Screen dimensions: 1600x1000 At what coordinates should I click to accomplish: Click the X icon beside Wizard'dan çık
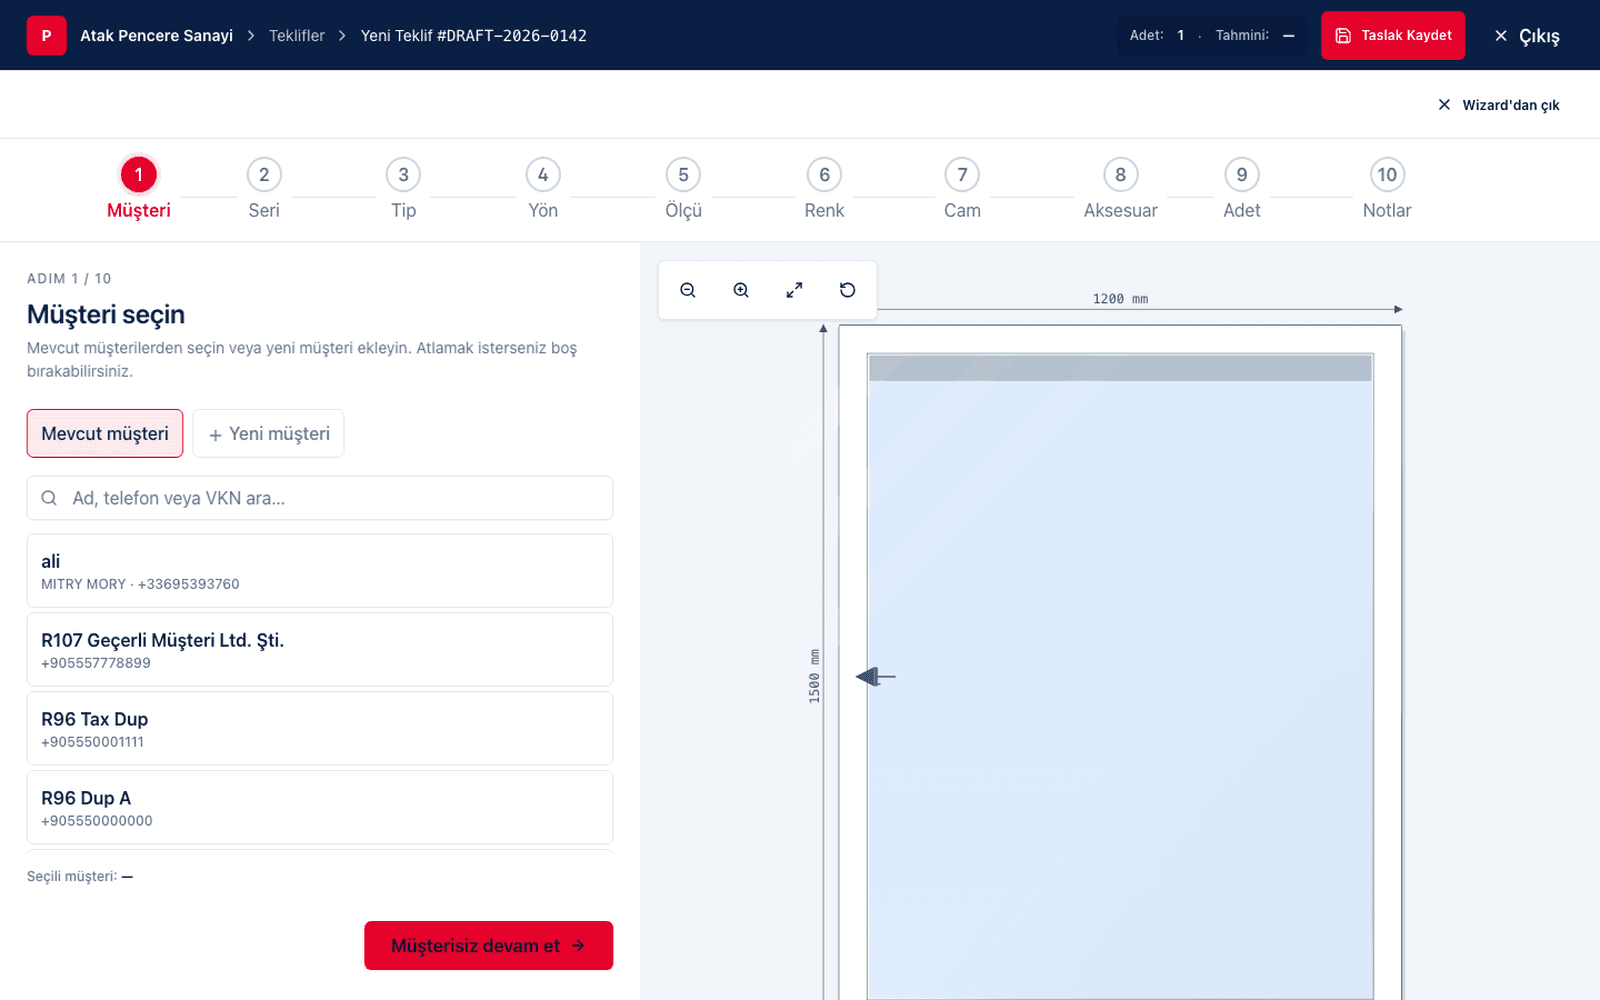(x=1444, y=105)
